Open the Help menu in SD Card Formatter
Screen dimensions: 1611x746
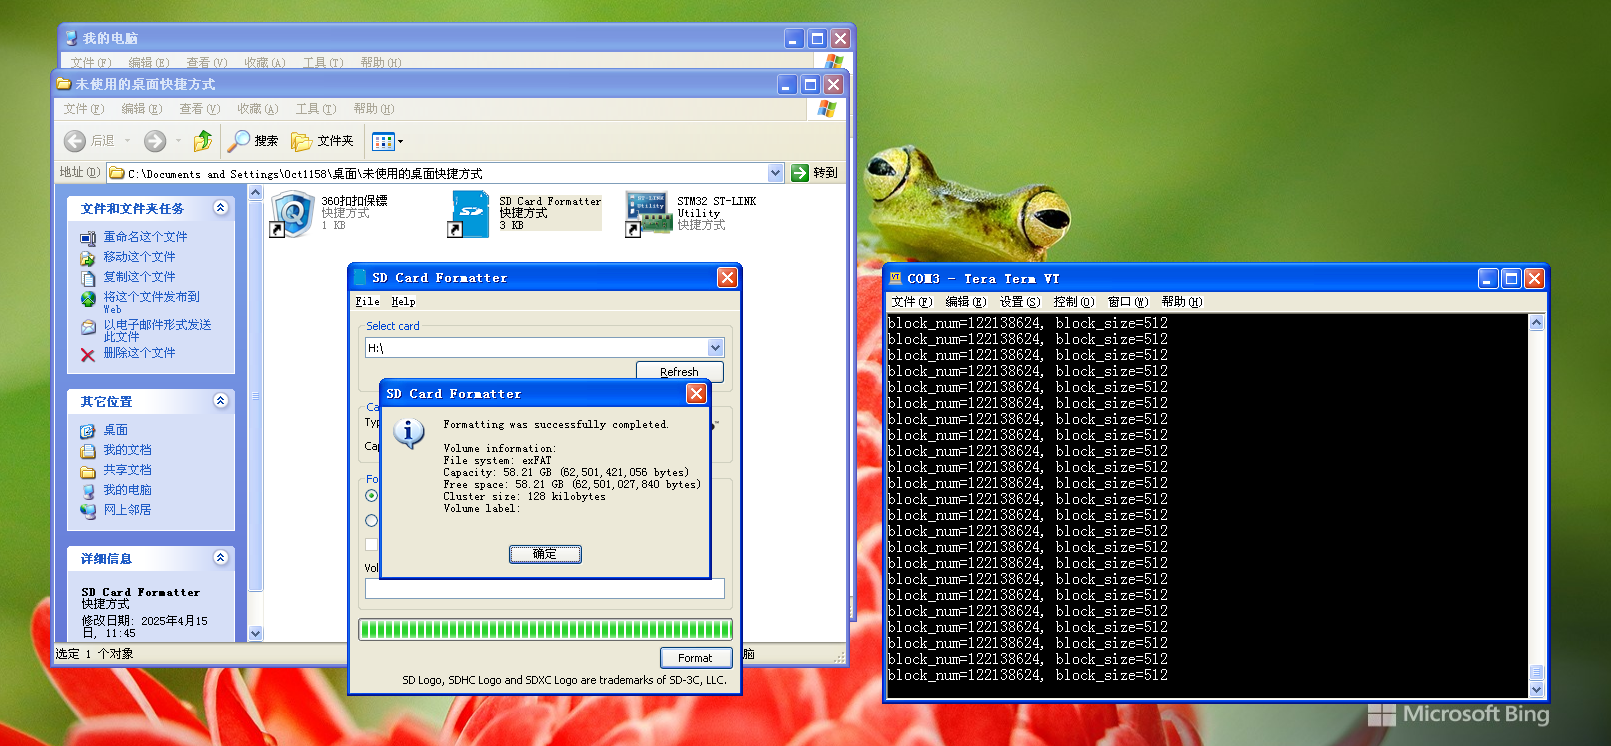click(403, 301)
